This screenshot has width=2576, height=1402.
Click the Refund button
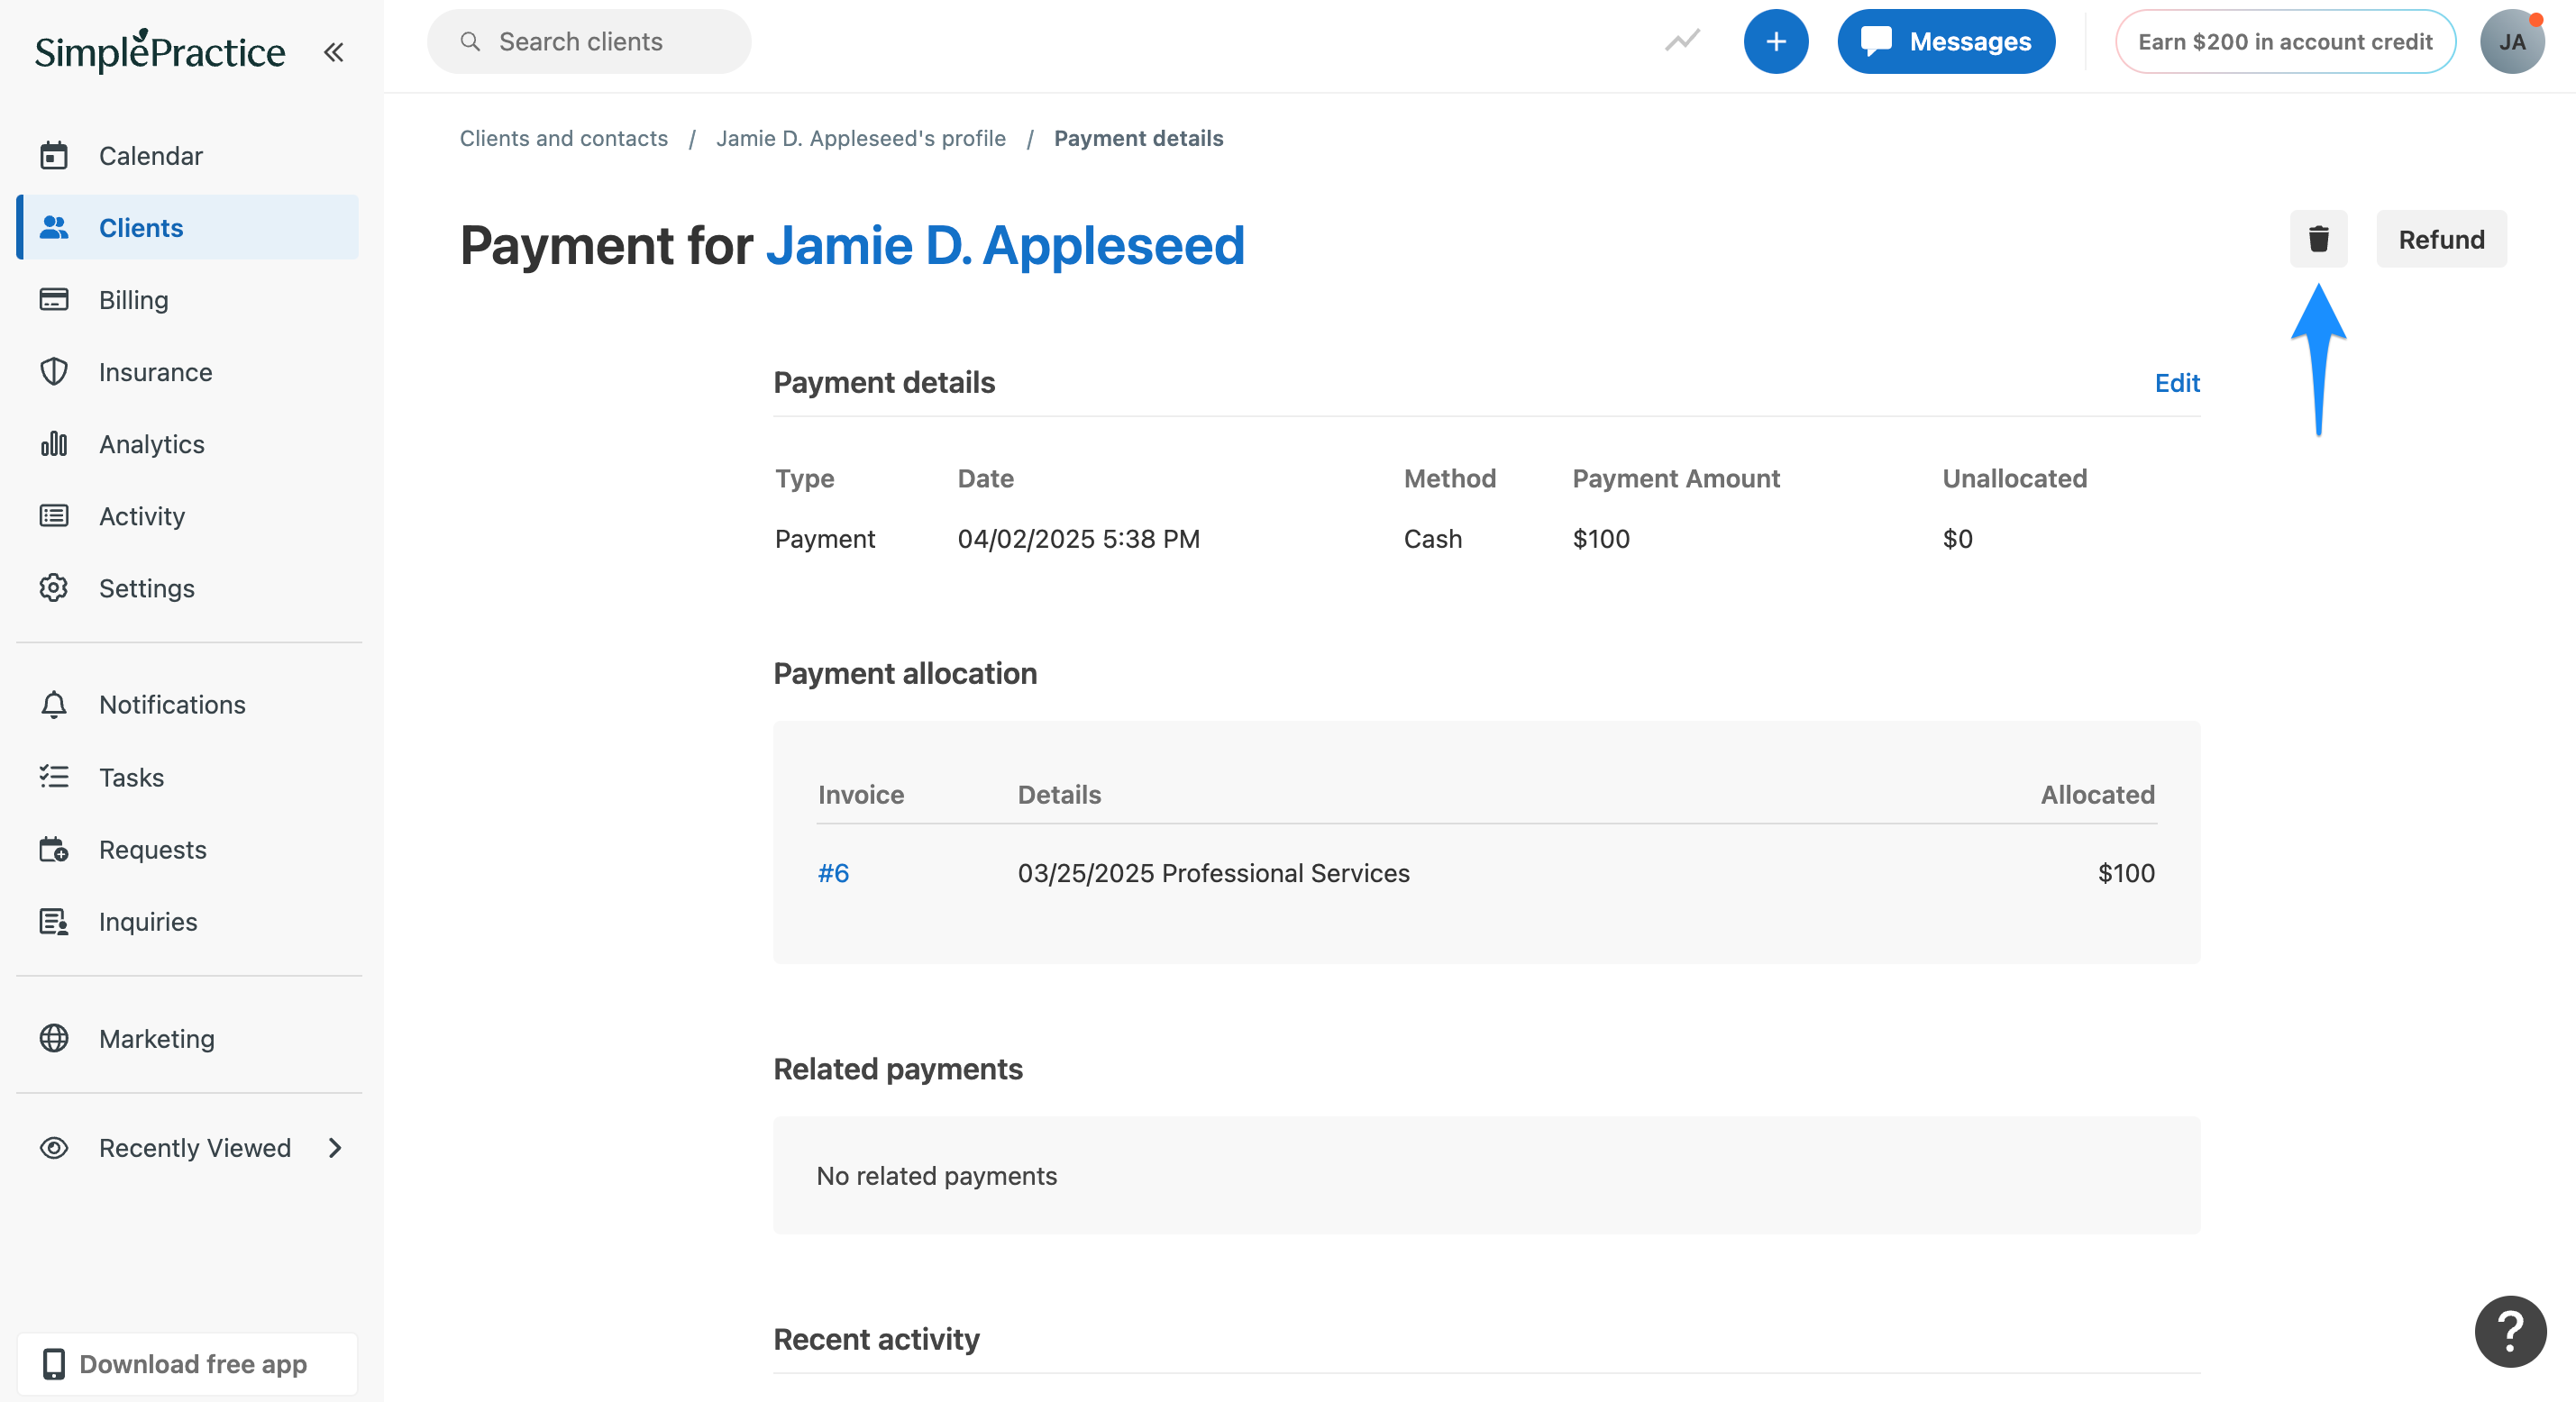[x=2441, y=240]
